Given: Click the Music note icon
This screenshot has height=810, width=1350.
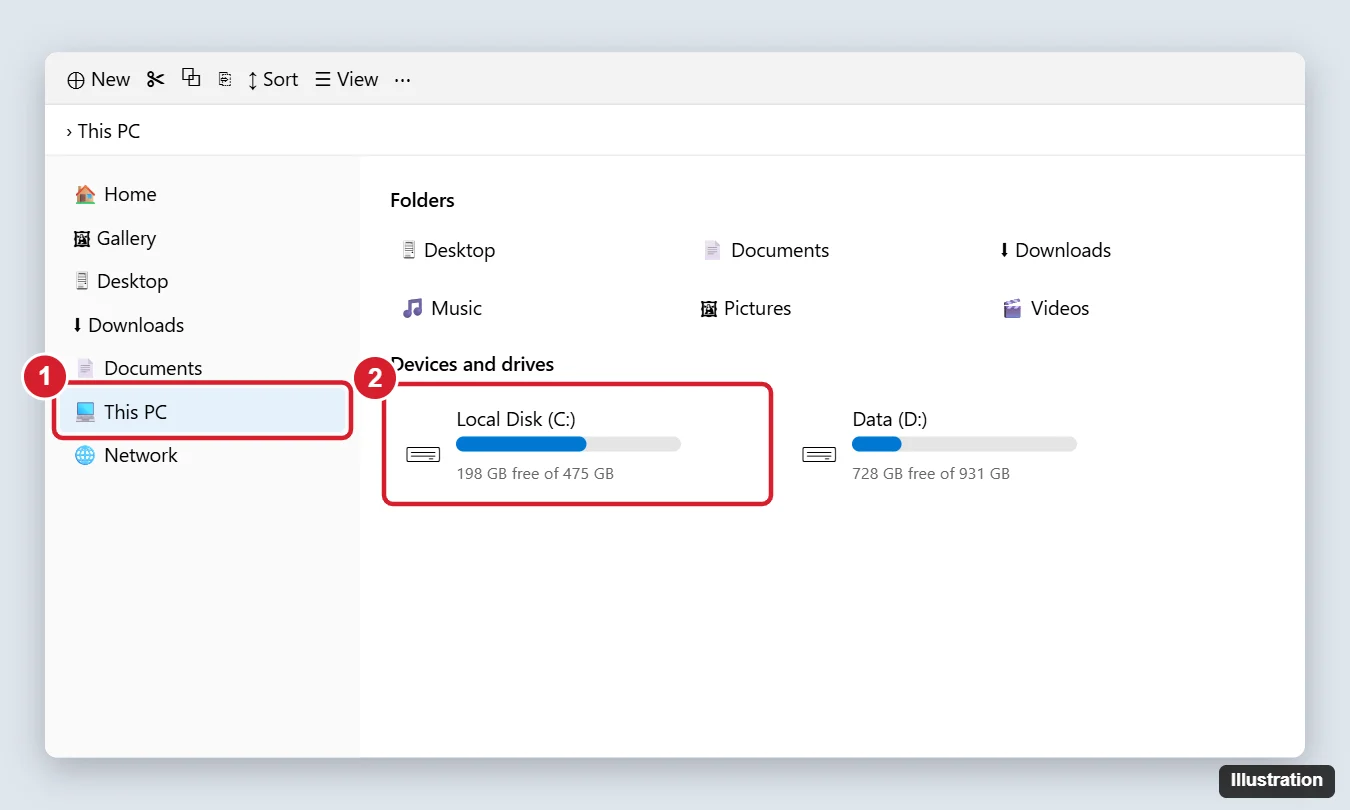Looking at the screenshot, I should click(412, 308).
